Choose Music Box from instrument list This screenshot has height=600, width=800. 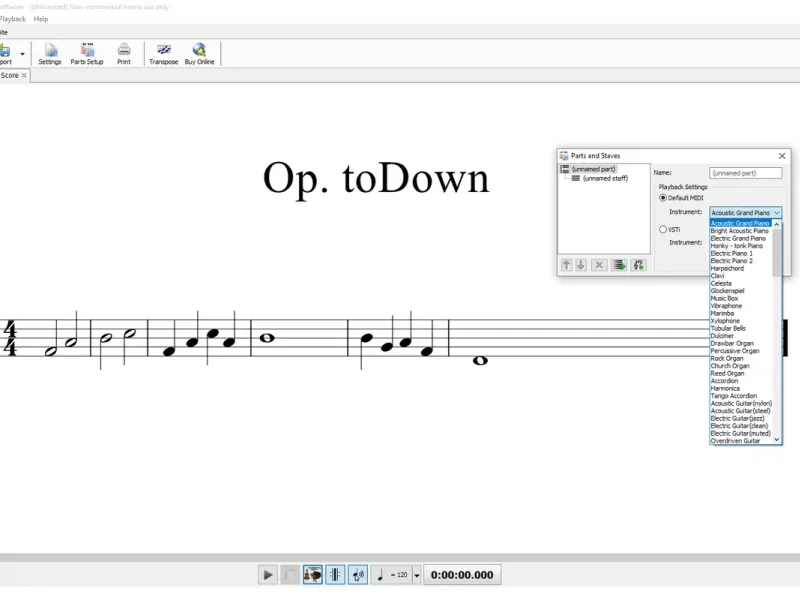click(x=724, y=298)
